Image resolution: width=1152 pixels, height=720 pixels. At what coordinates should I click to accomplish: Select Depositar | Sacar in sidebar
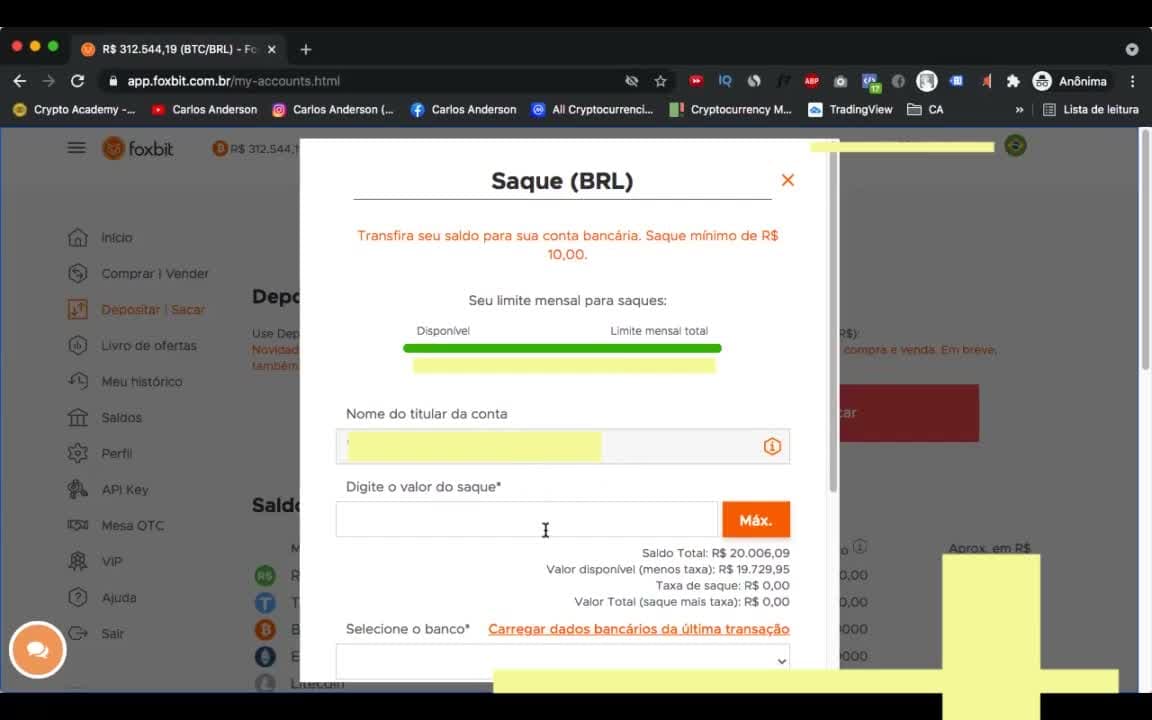pyautogui.click(x=153, y=309)
